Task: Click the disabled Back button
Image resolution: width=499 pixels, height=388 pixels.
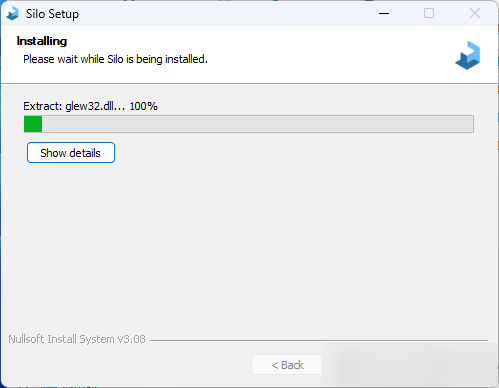Action: 287,365
